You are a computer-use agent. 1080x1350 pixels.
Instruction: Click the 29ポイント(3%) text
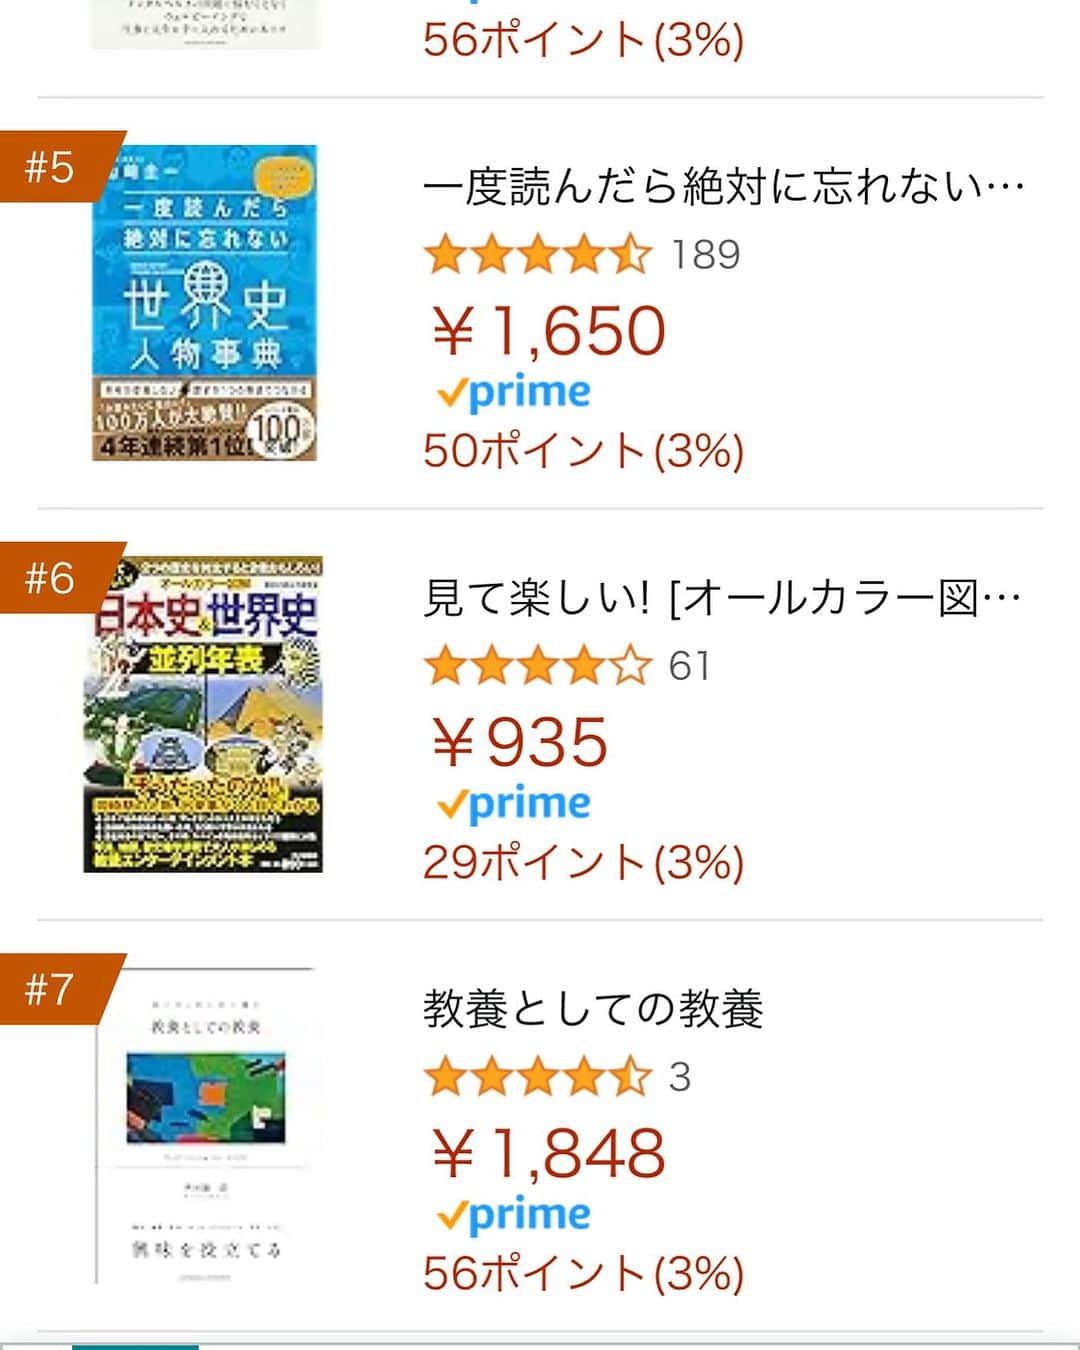584,862
